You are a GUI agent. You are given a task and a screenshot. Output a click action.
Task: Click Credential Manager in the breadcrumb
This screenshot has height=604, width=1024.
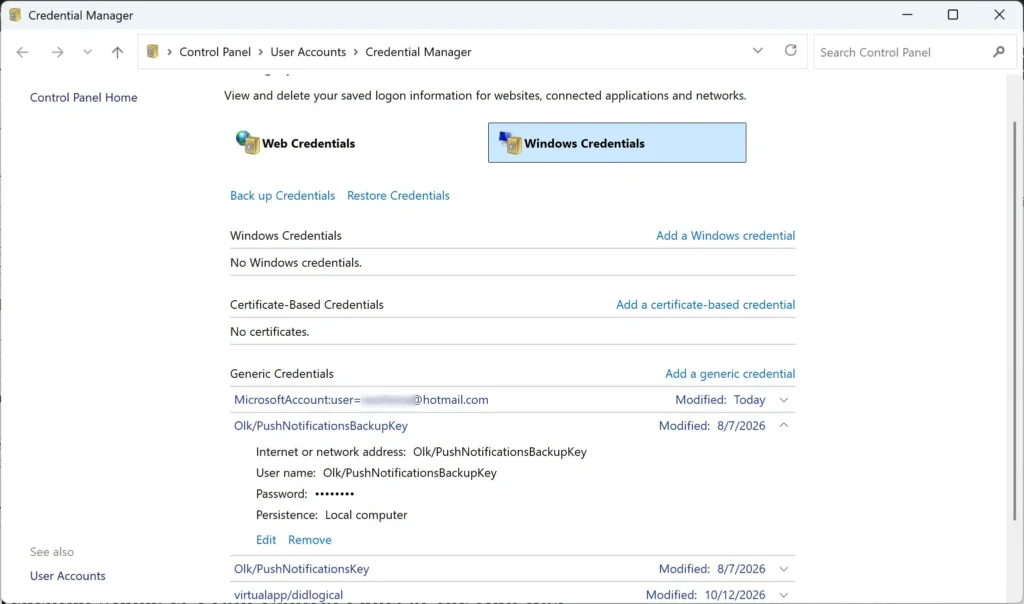(418, 52)
